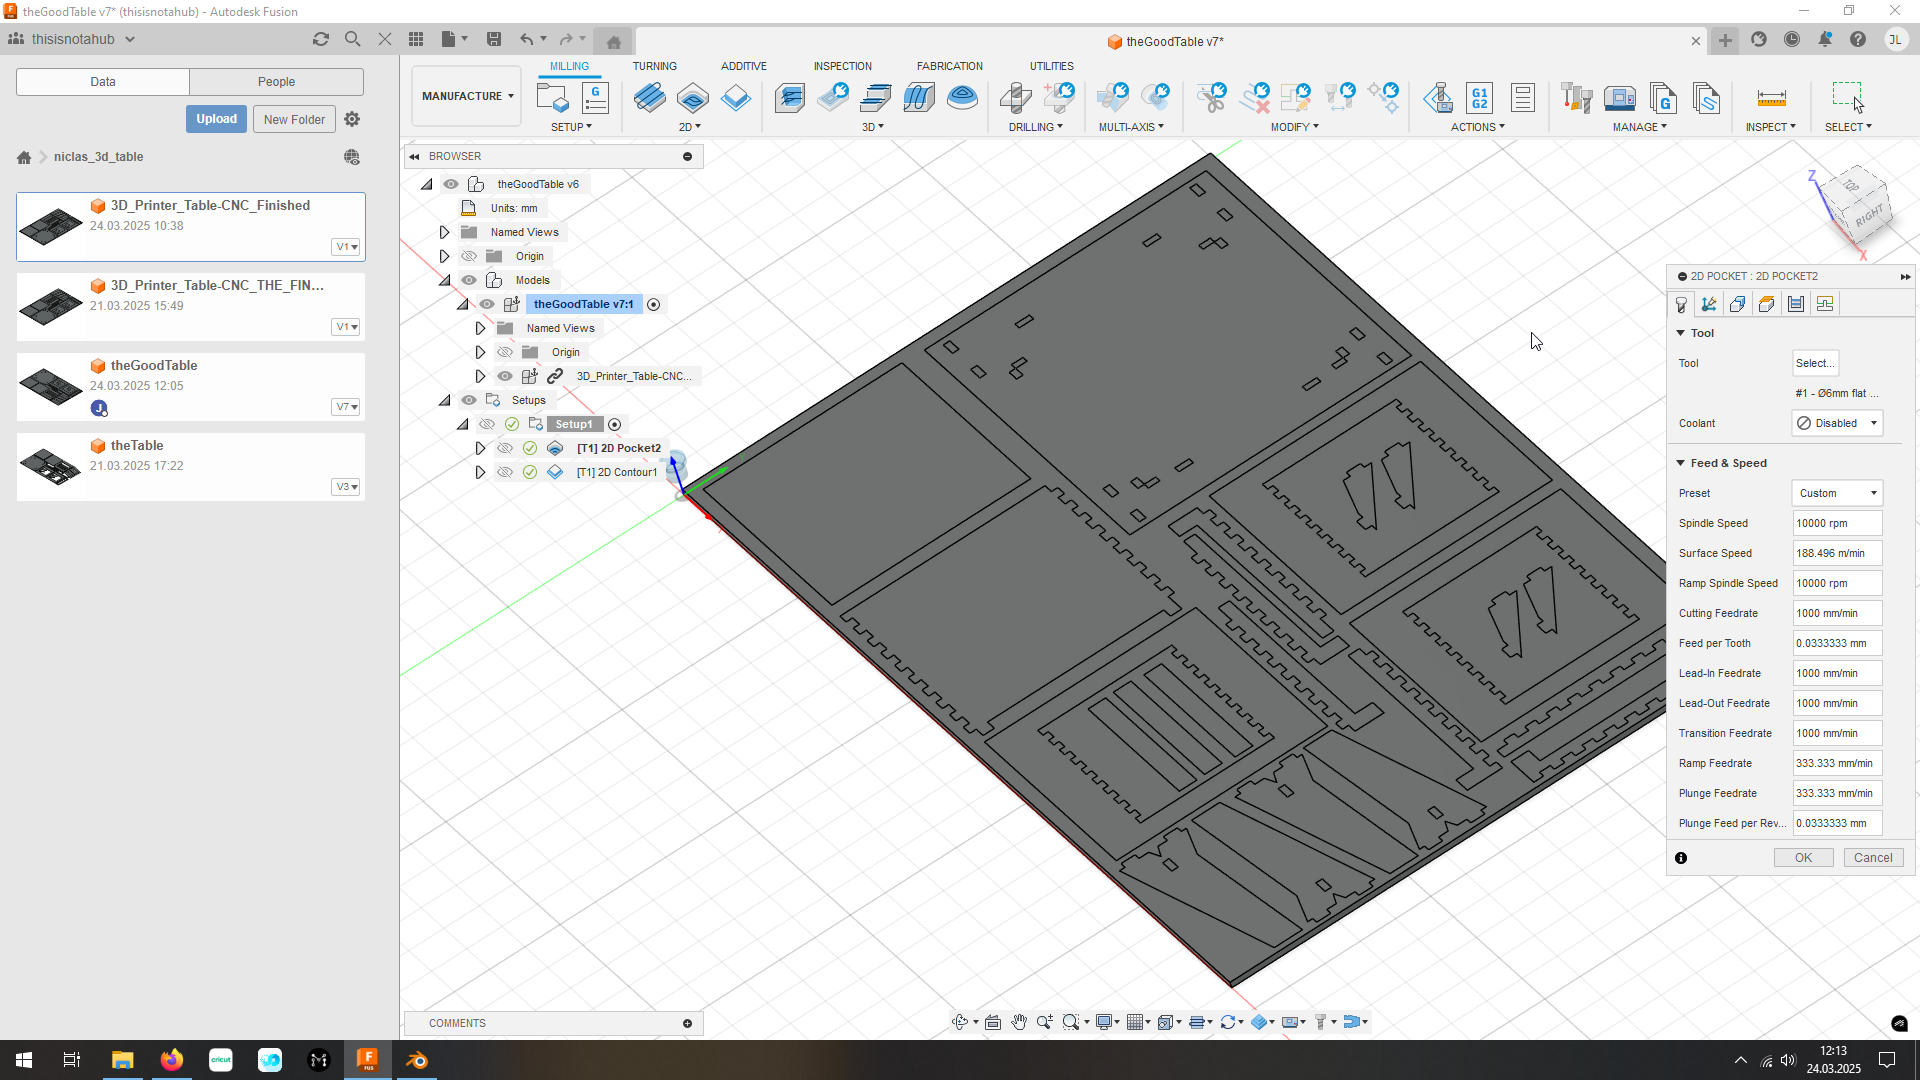
Task: Select the 3D Scallop toolpath icon
Action: 962,98
